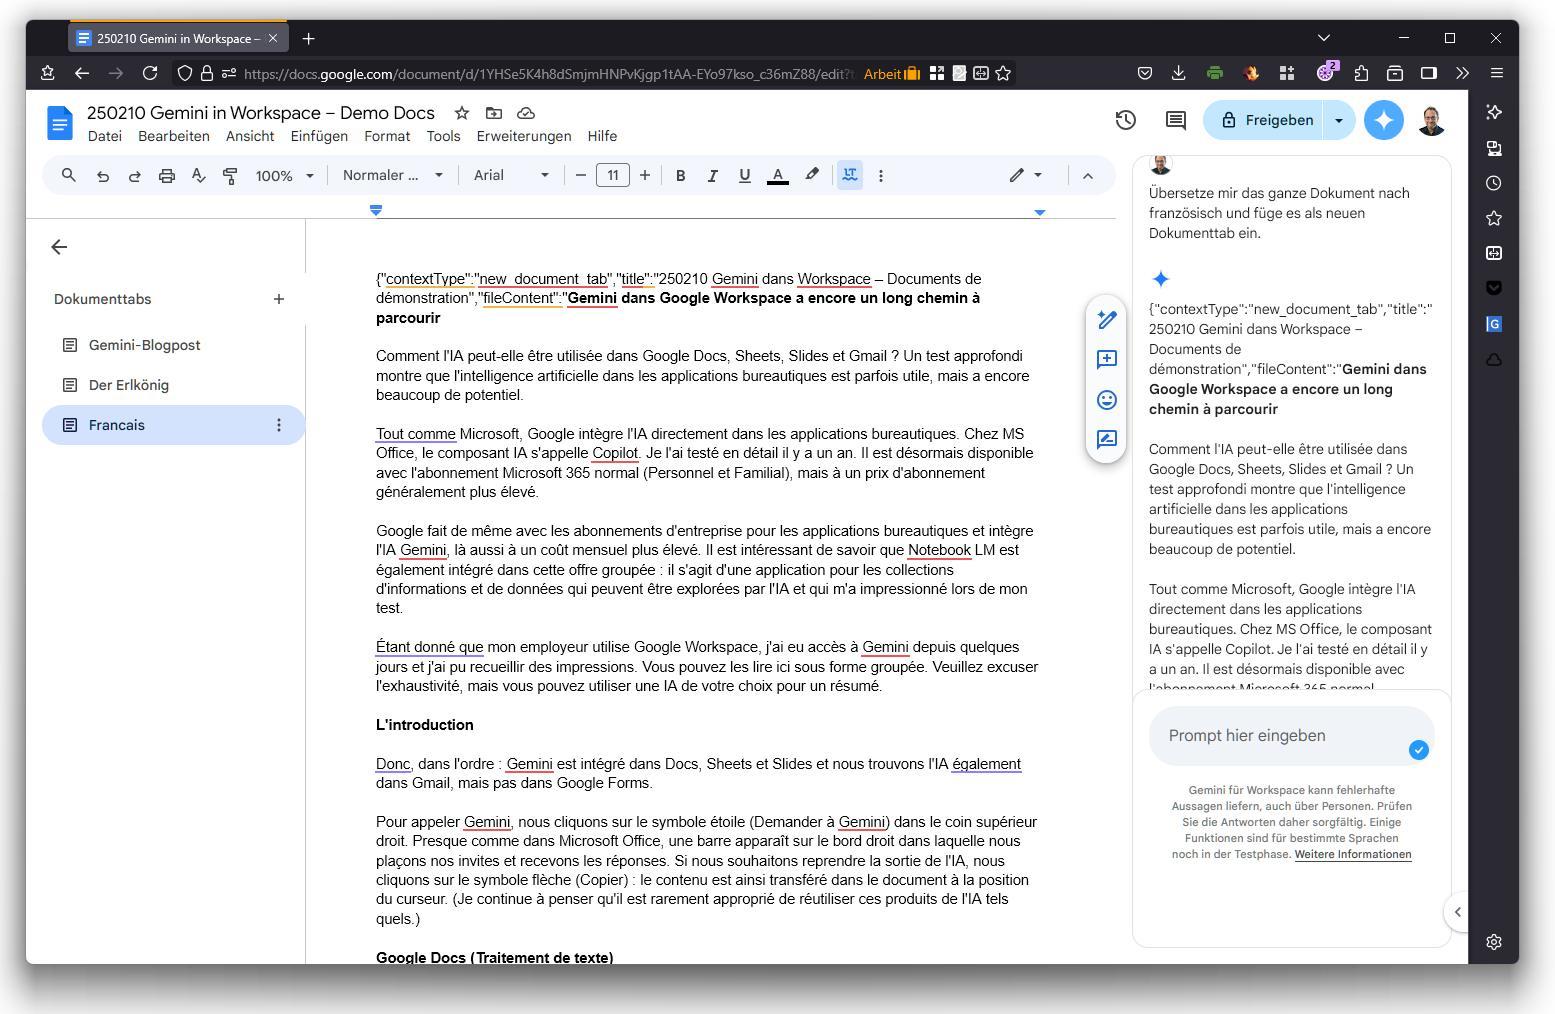Screen dimensions: 1555x1014
Task: Open the Google account profile picture
Action: tap(1432, 120)
